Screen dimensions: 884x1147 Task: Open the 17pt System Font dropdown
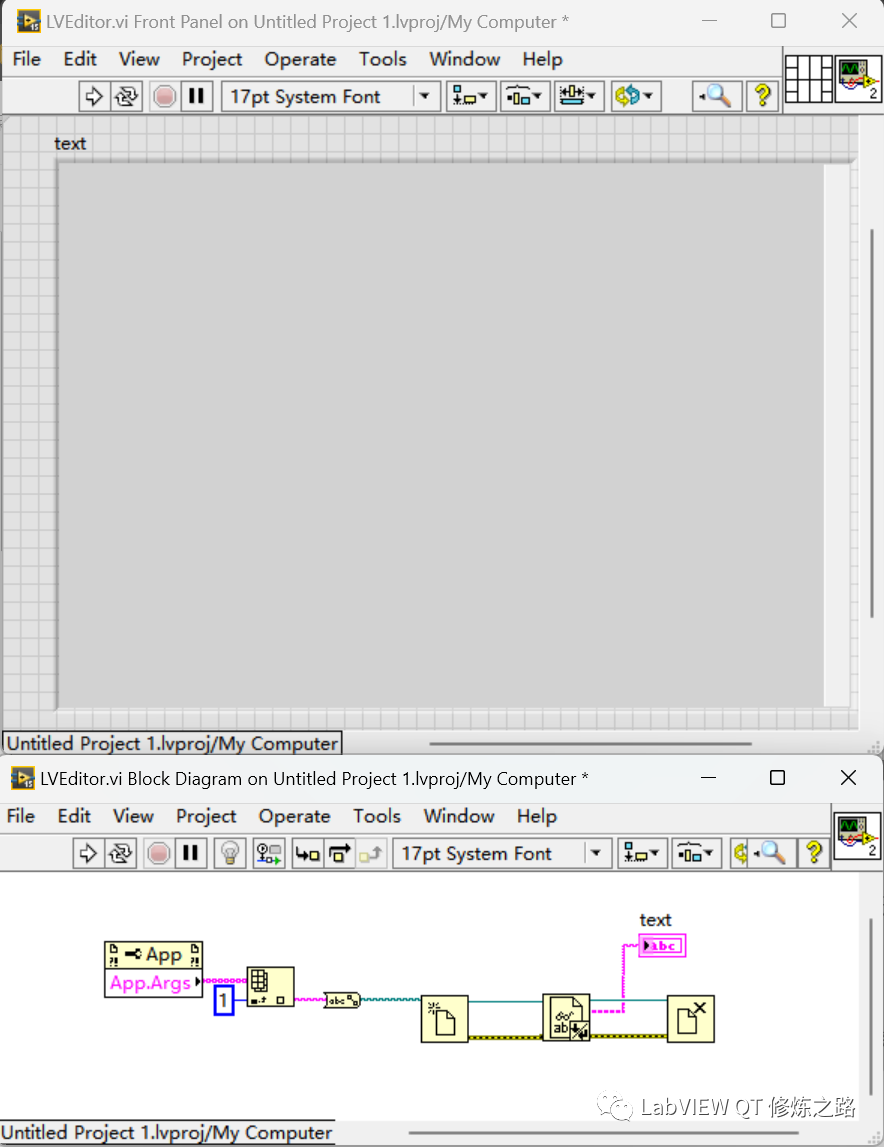[x=424, y=96]
